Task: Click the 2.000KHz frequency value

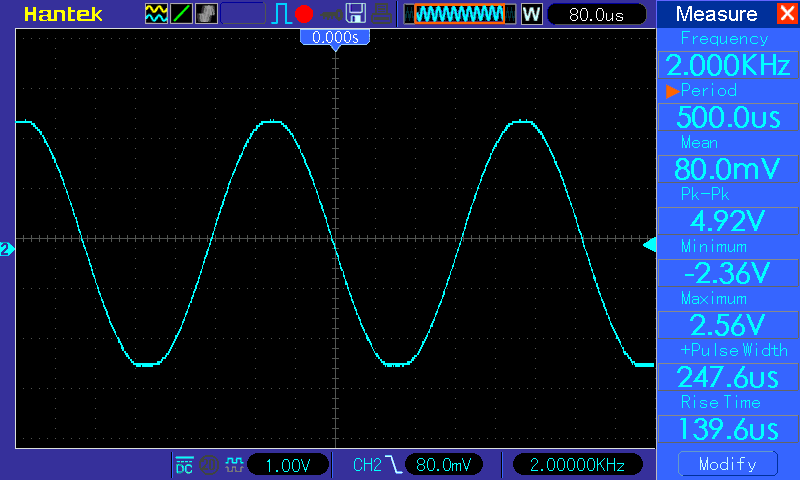Action: (x=728, y=65)
